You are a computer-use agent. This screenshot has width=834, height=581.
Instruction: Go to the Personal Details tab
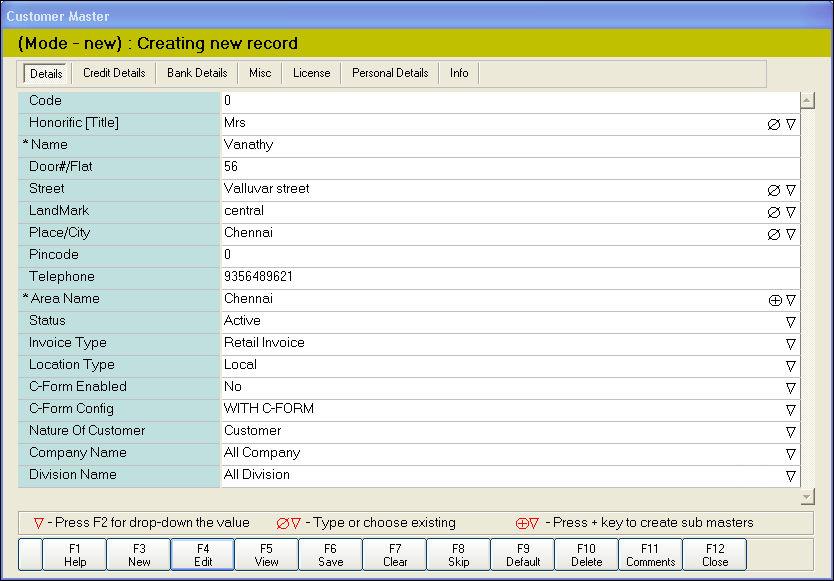pos(390,73)
